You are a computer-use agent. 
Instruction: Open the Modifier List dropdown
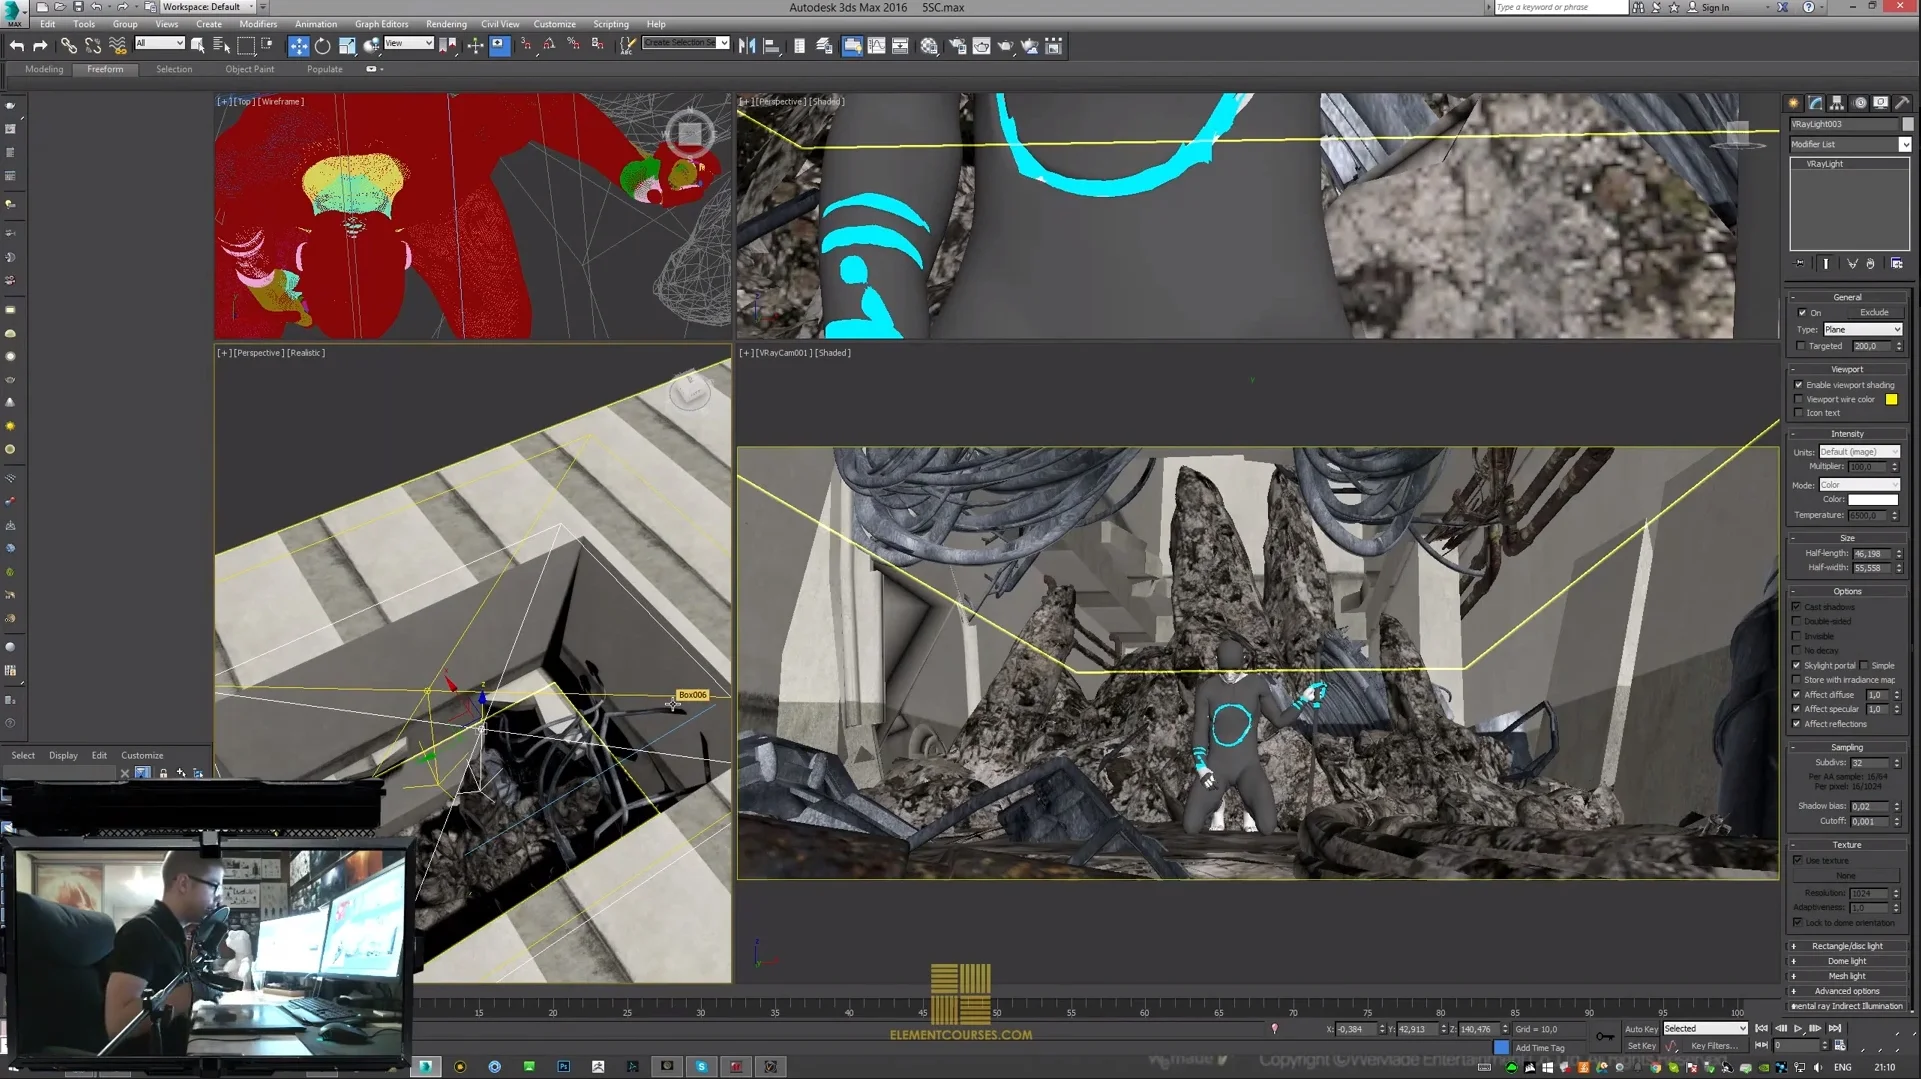coord(1850,144)
